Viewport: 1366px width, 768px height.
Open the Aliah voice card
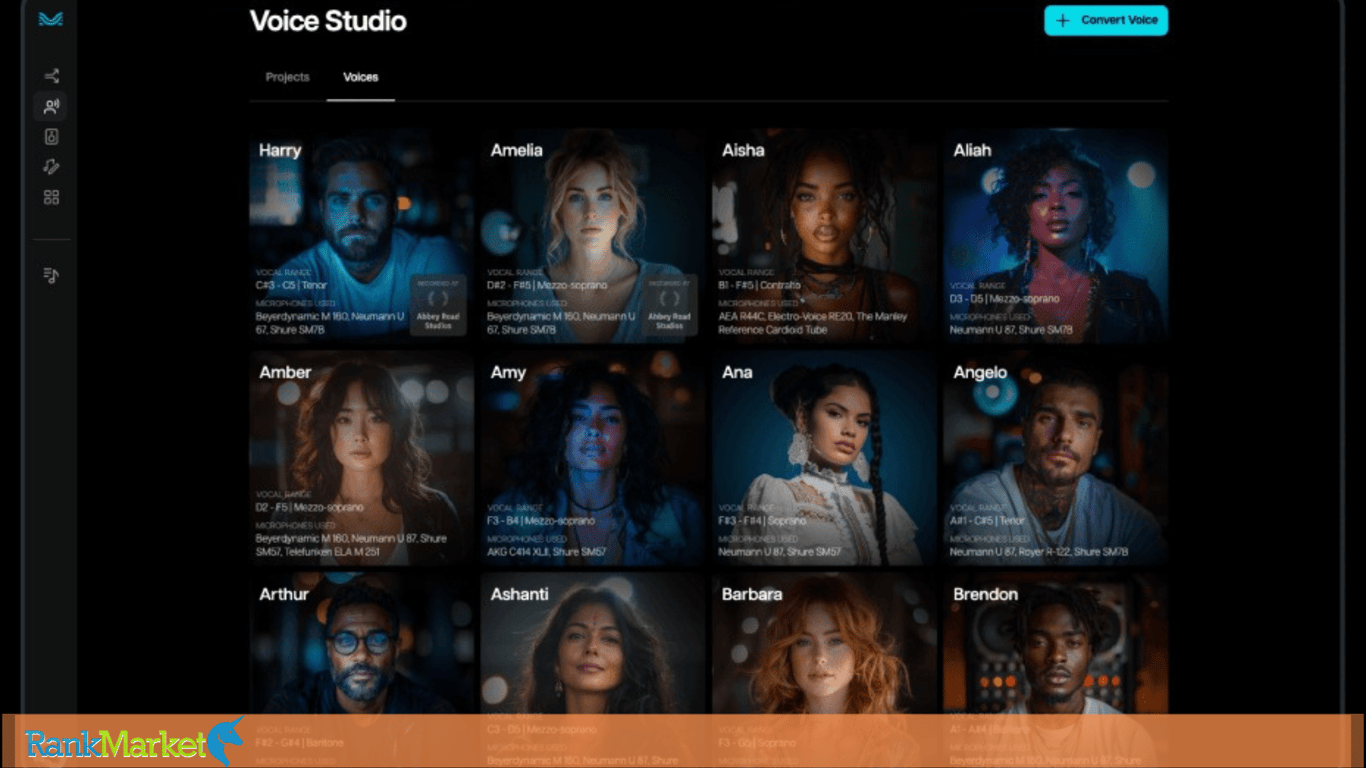pyautogui.click(x=1056, y=236)
